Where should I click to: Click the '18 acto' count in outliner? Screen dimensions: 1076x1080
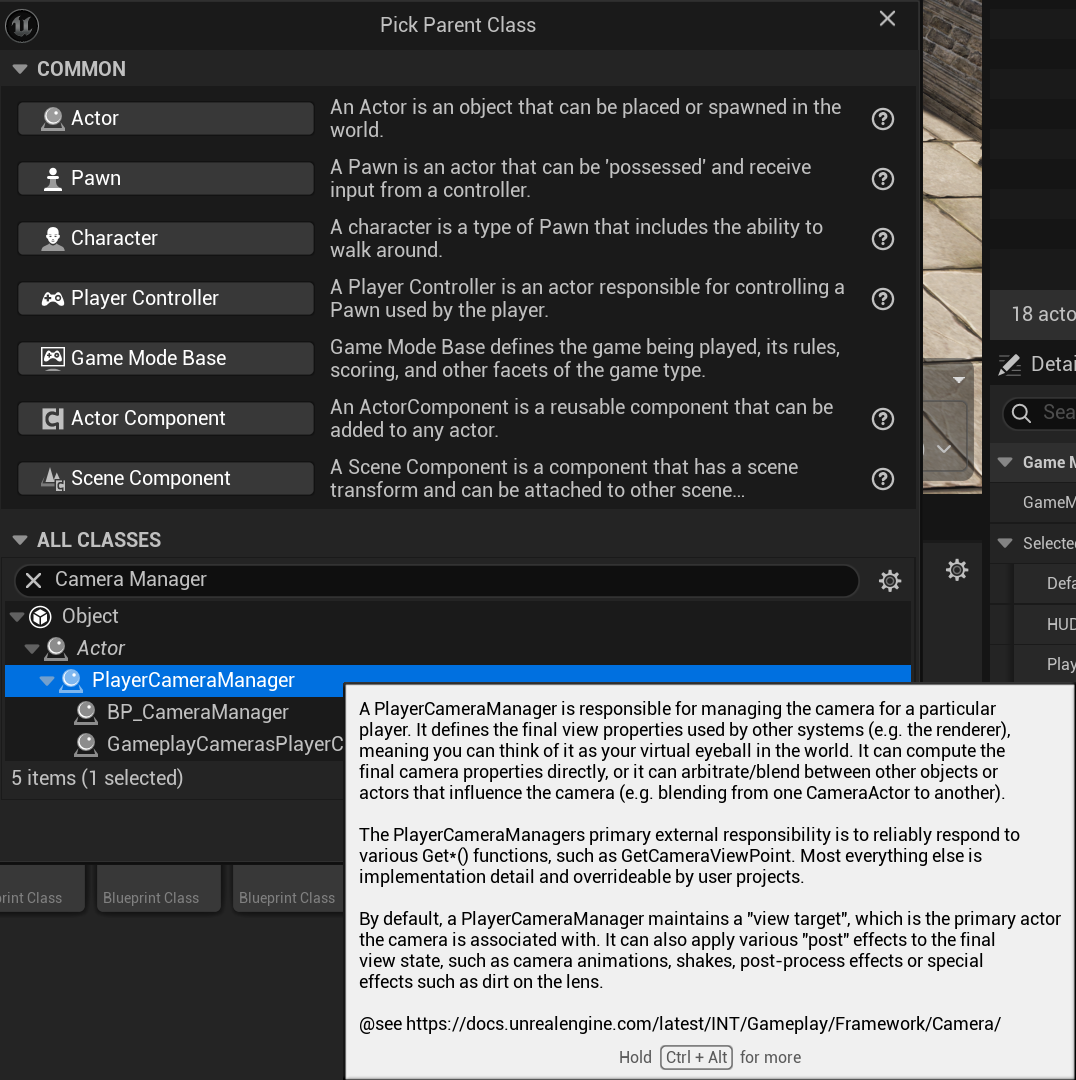coord(1043,314)
